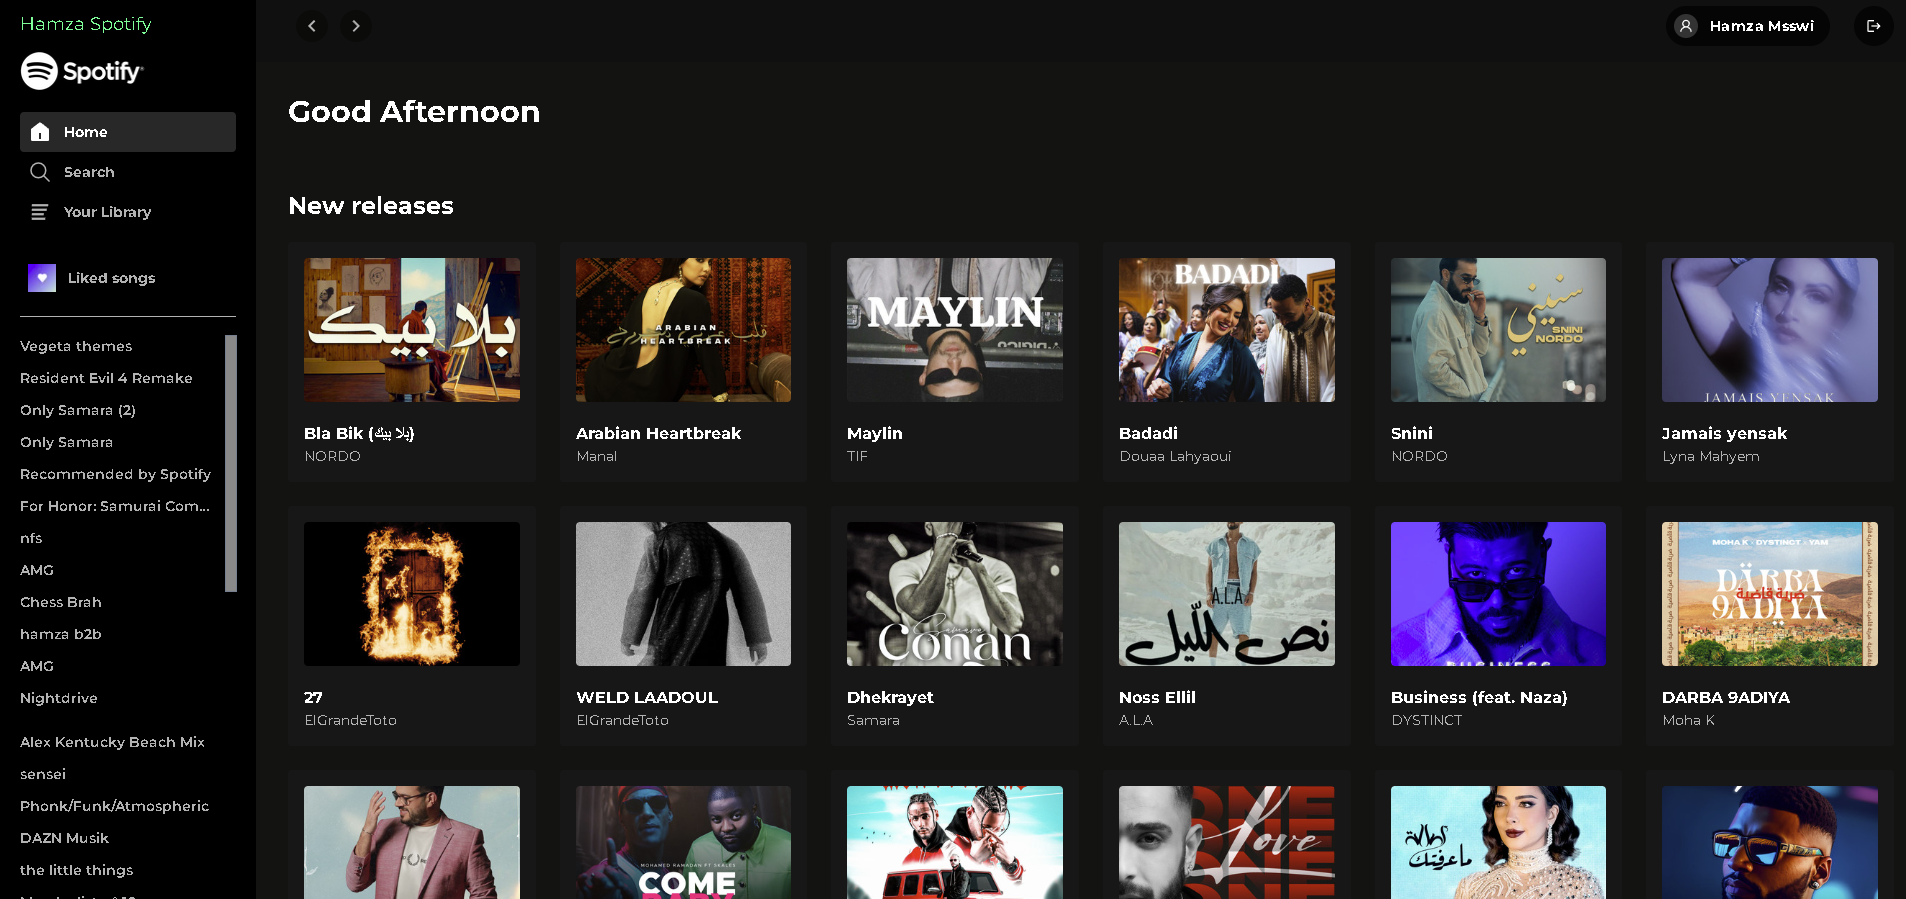Image resolution: width=1906 pixels, height=899 pixels.
Task: Open the hamza b2b playlist
Action: (x=61, y=634)
